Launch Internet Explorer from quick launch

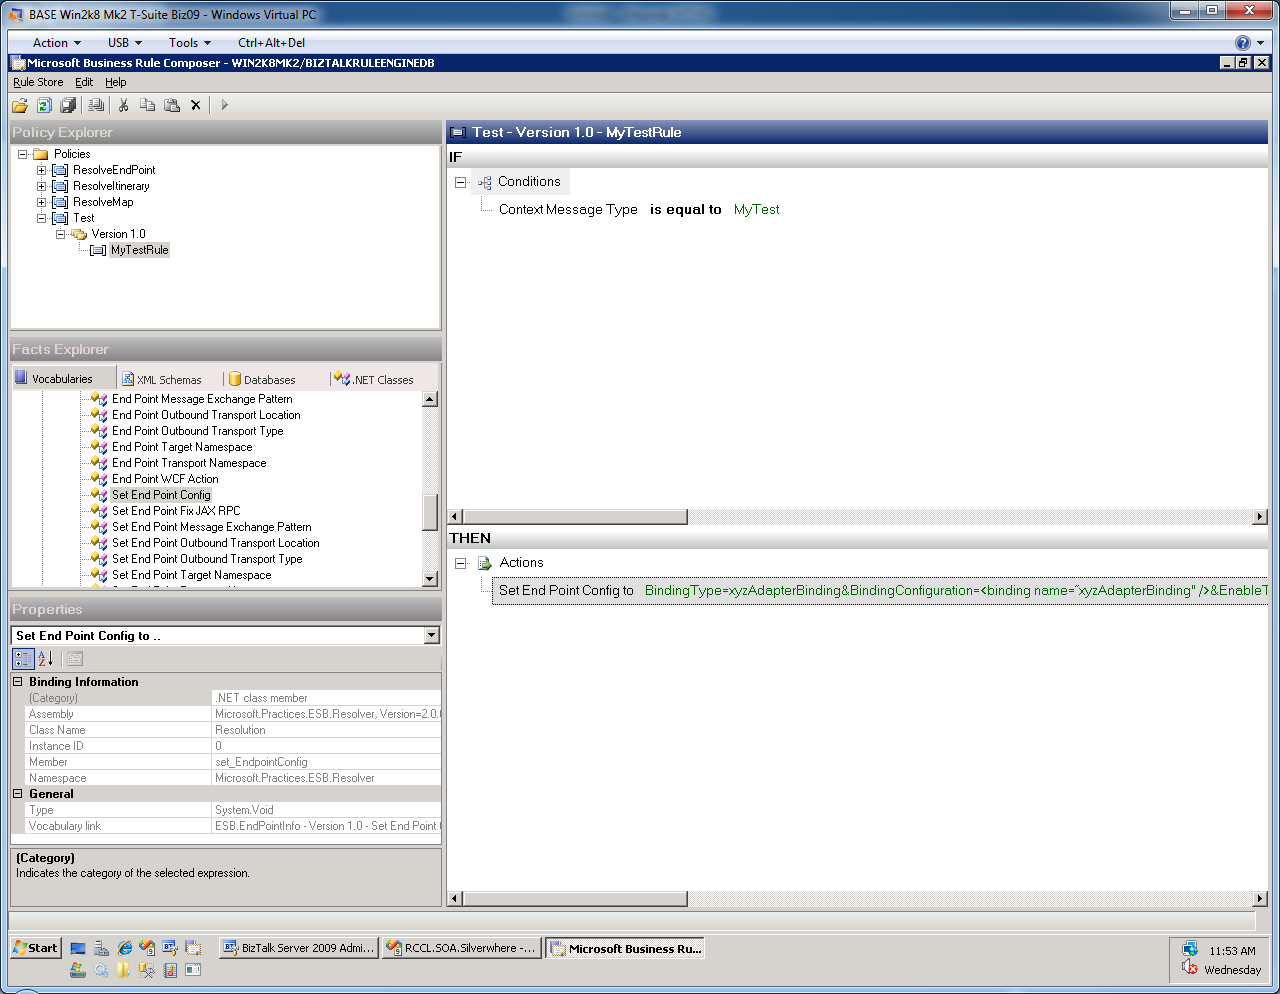[125, 948]
